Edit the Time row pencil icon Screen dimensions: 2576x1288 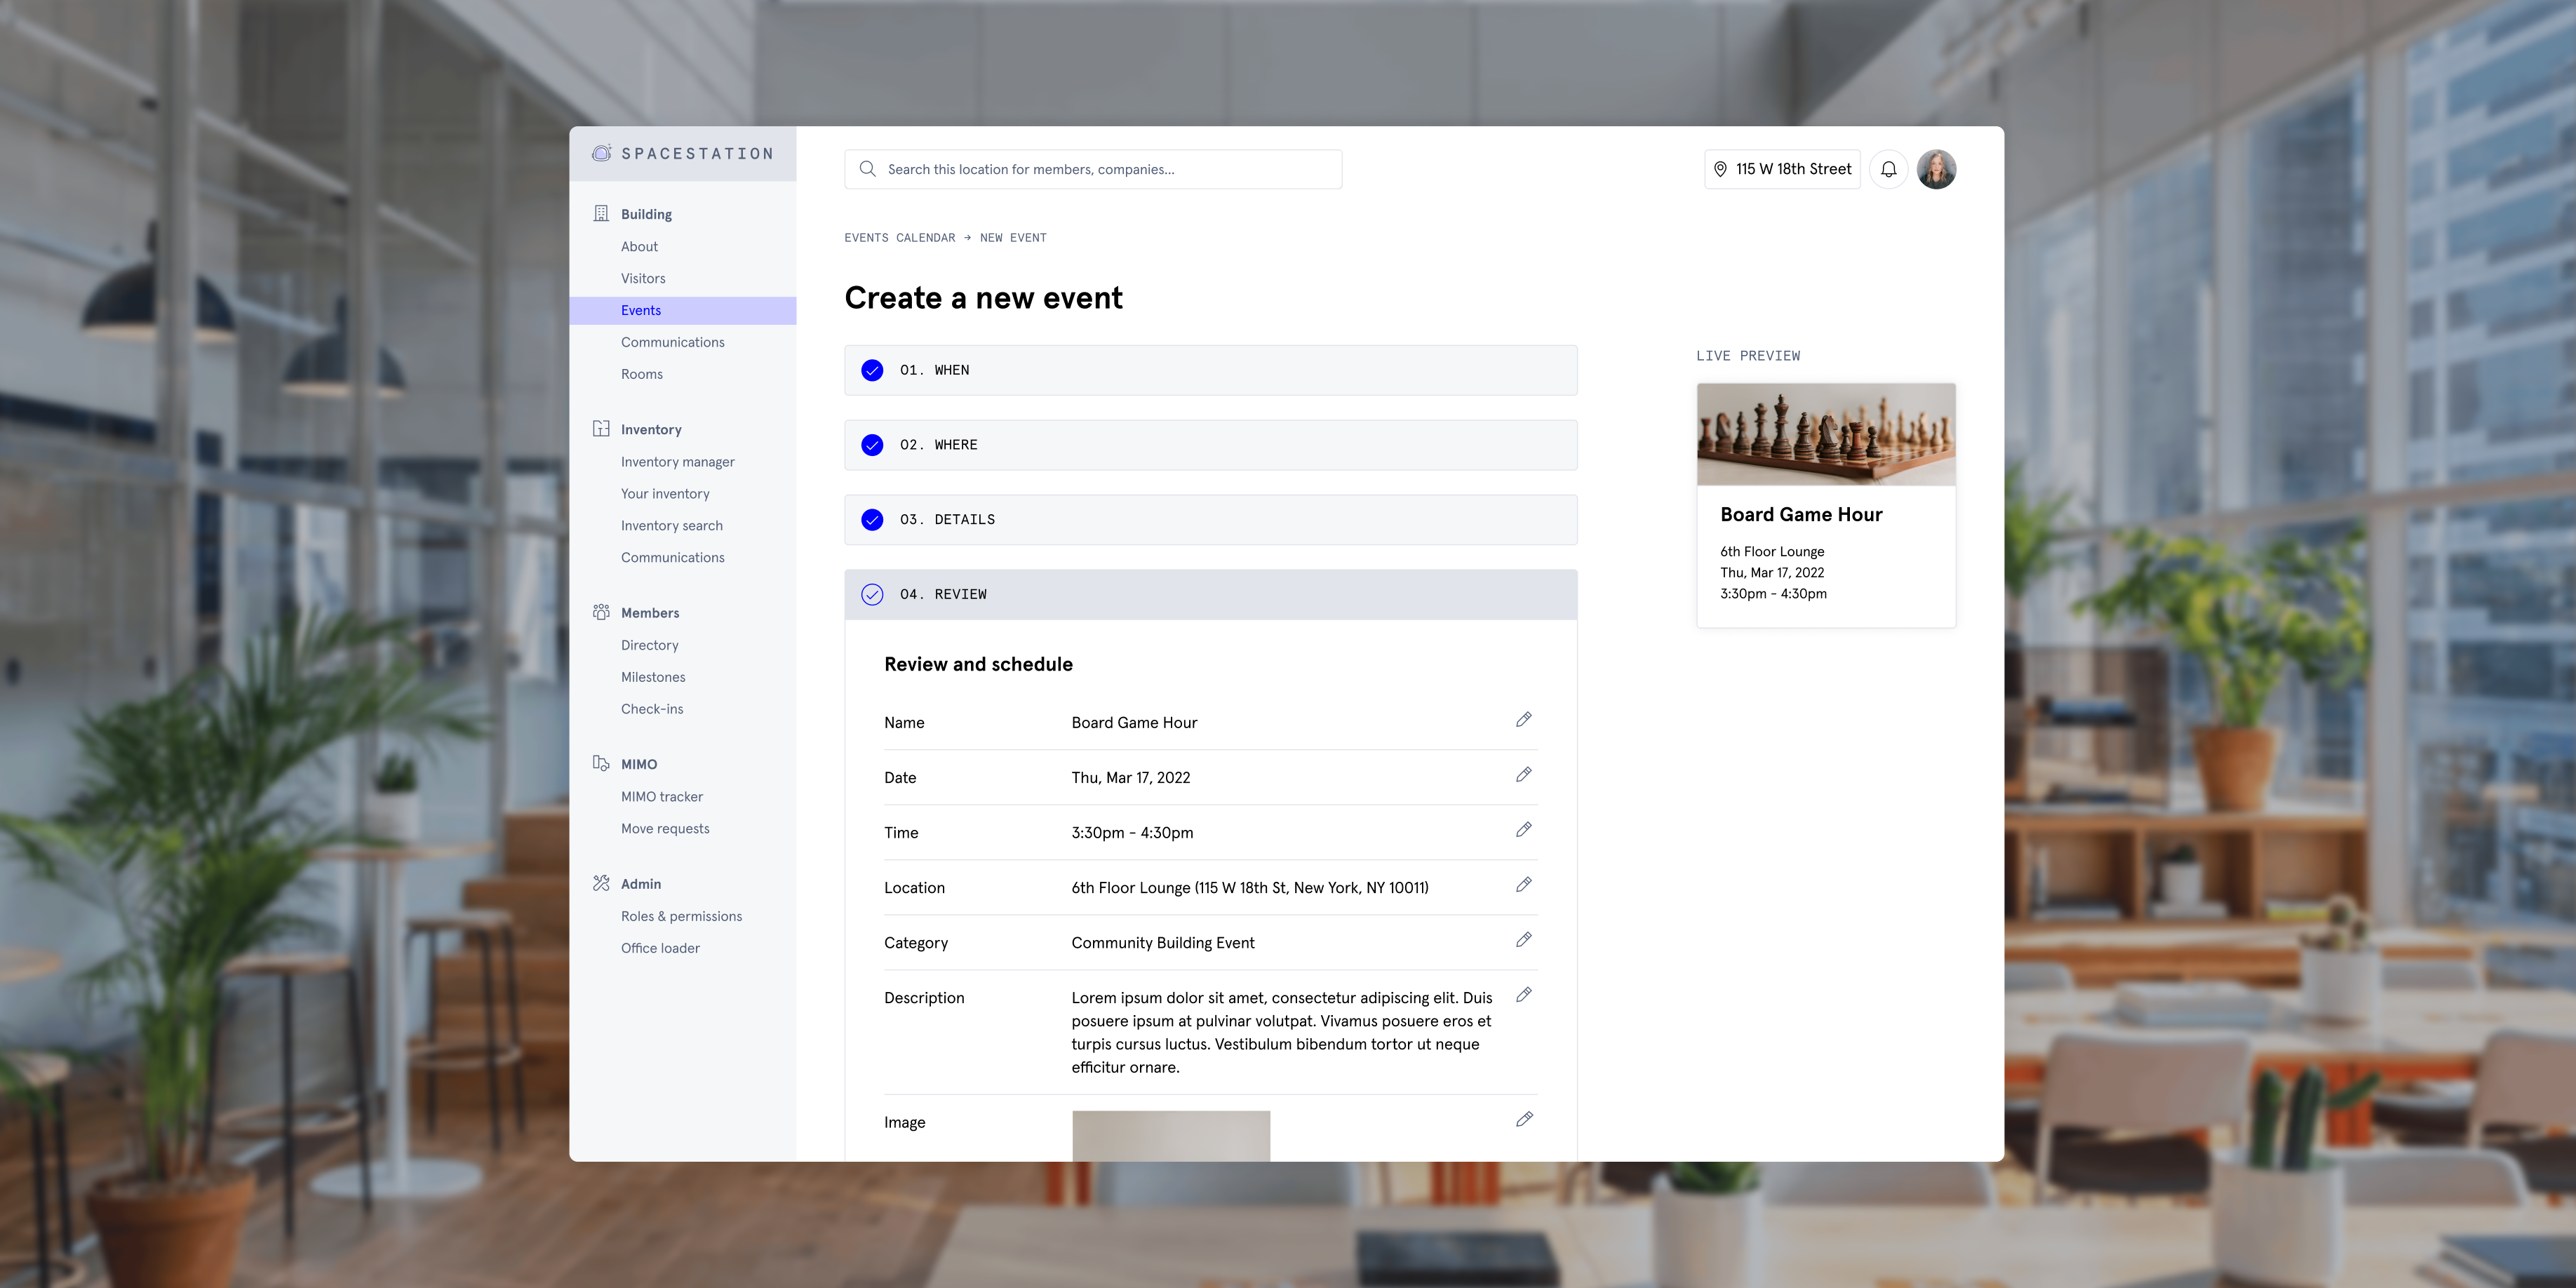tap(1523, 830)
